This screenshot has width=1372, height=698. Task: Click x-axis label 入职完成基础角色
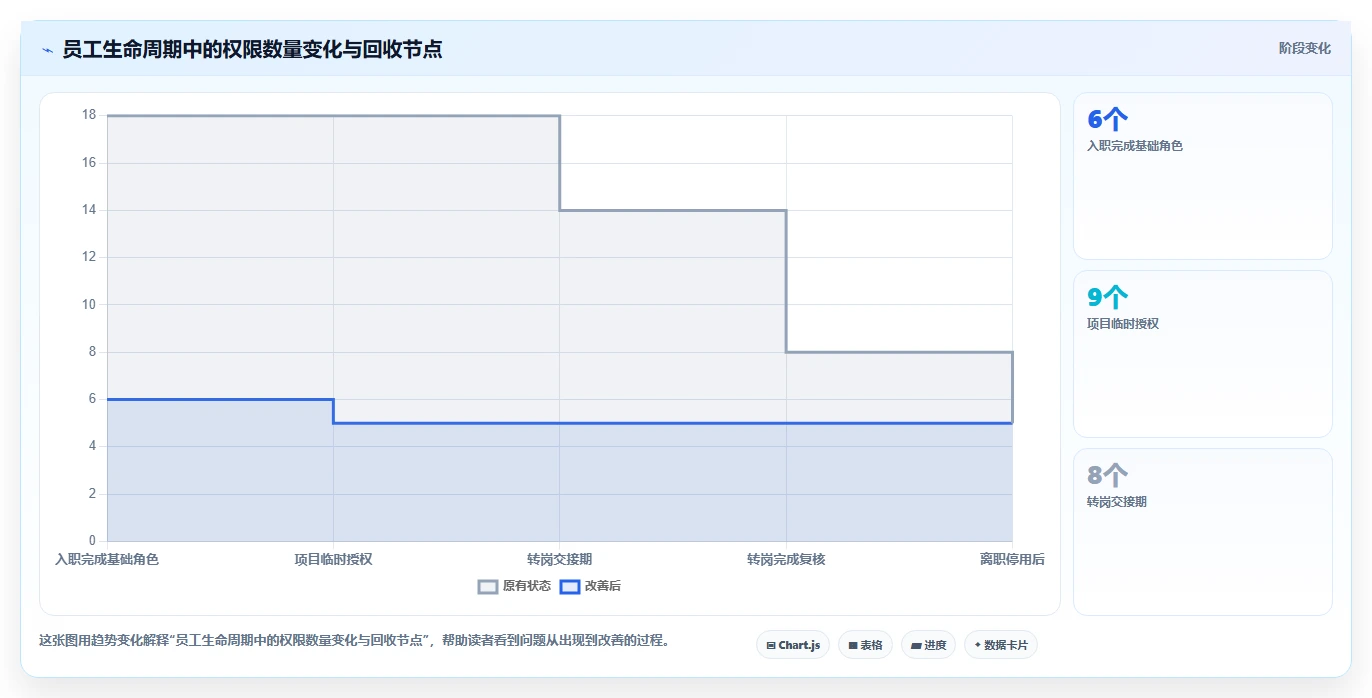tap(107, 559)
